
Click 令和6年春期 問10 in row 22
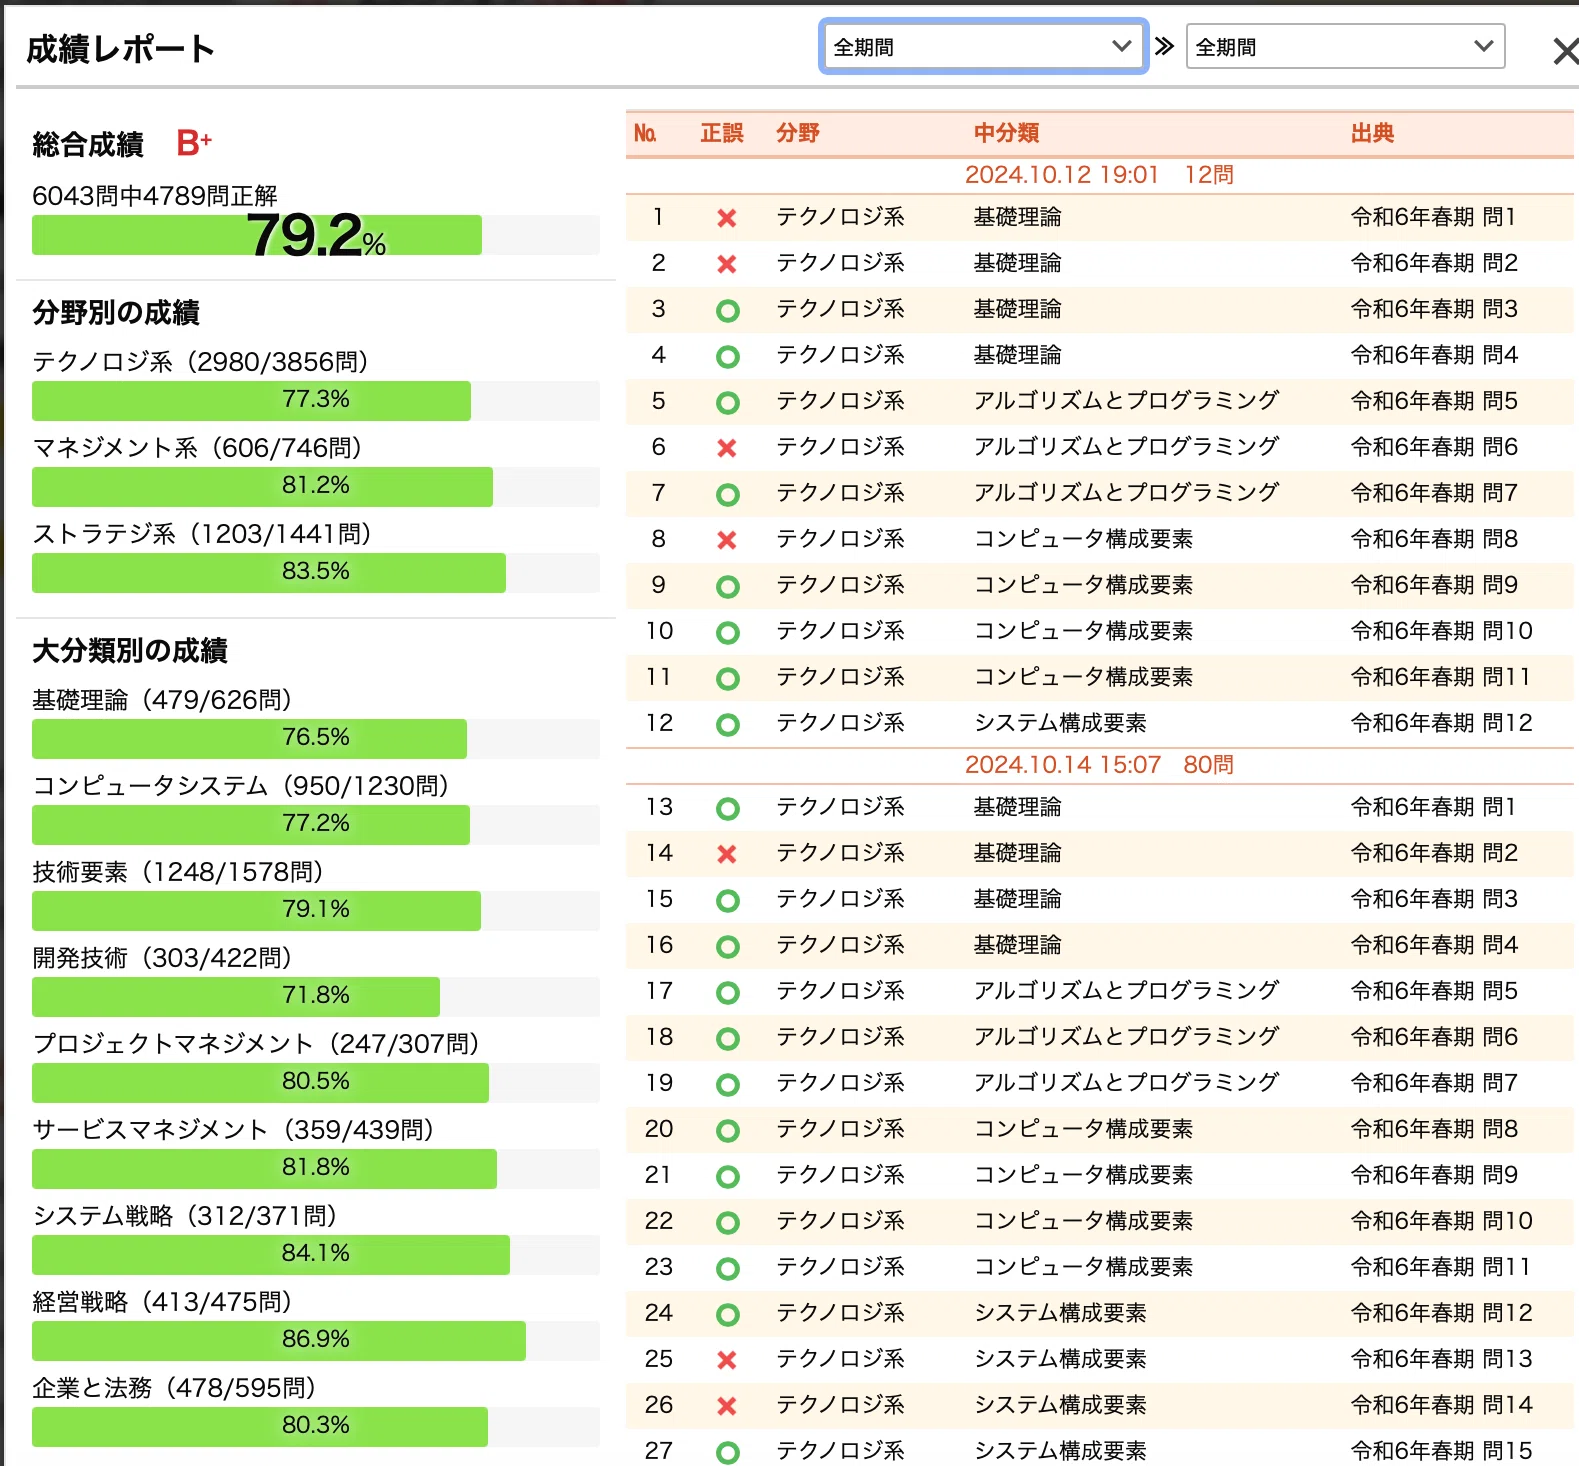click(x=1441, y=1221)
